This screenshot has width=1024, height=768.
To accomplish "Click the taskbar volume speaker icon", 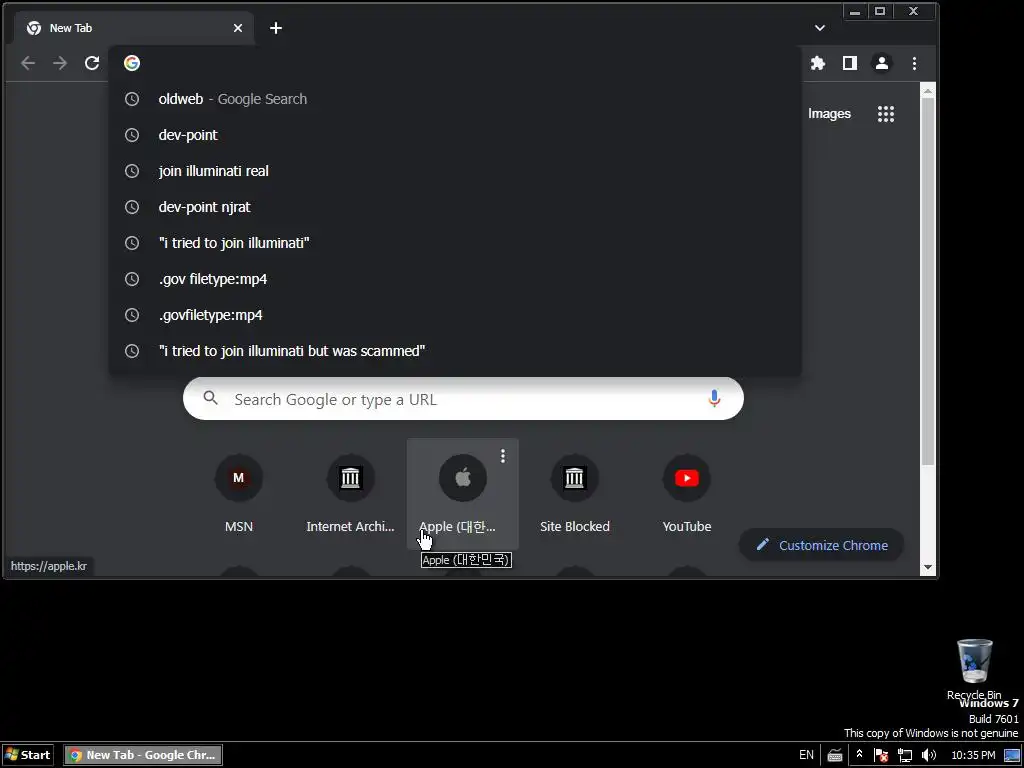I will click(x=928, y=755).
